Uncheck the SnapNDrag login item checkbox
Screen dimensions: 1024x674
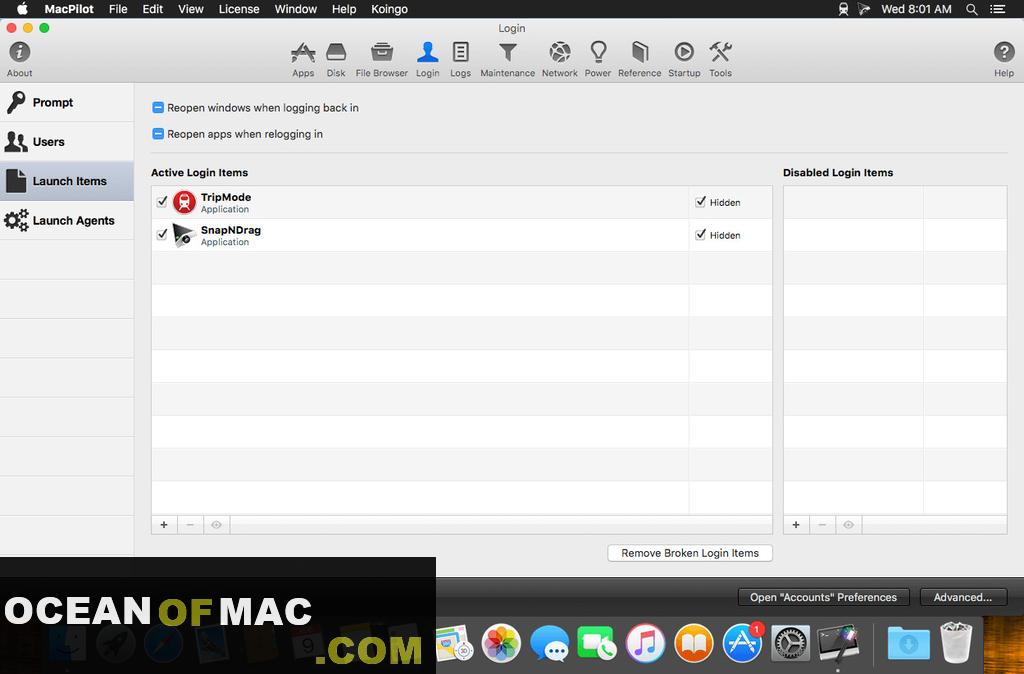[162, 234]
